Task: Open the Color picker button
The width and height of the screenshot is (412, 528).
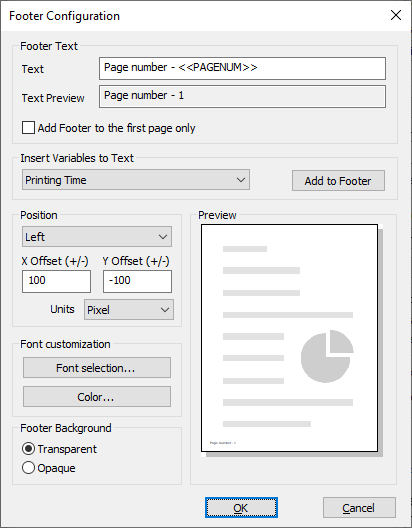Action: tap(97, 397)
